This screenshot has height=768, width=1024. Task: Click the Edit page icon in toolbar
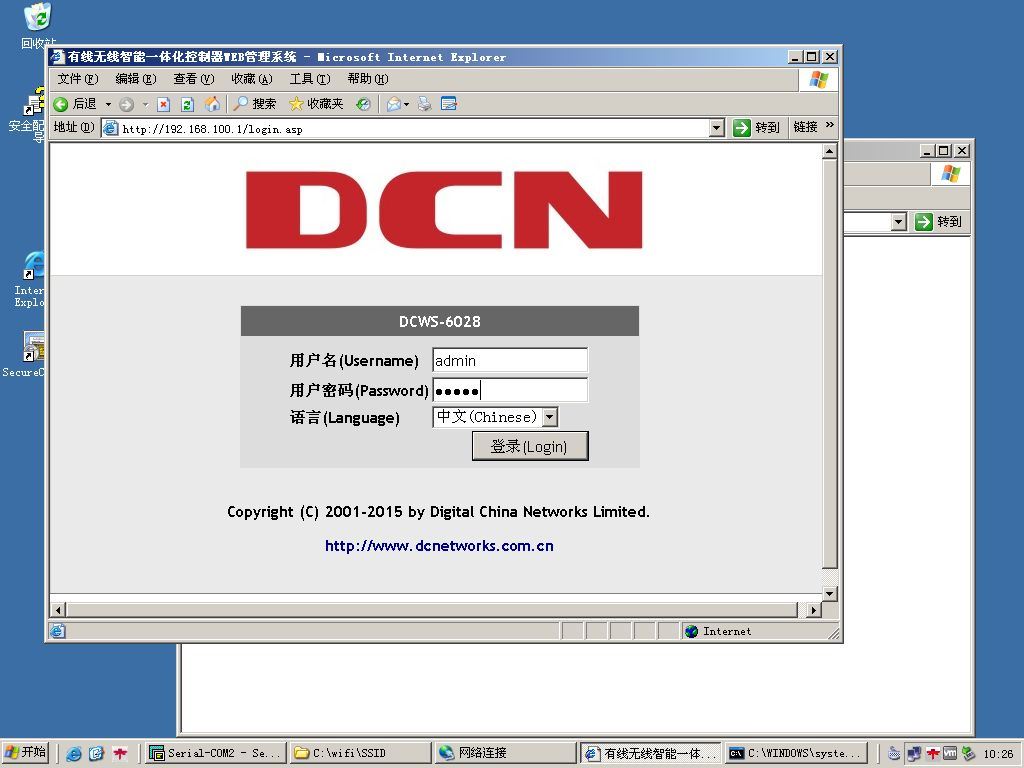click(449, 104)
